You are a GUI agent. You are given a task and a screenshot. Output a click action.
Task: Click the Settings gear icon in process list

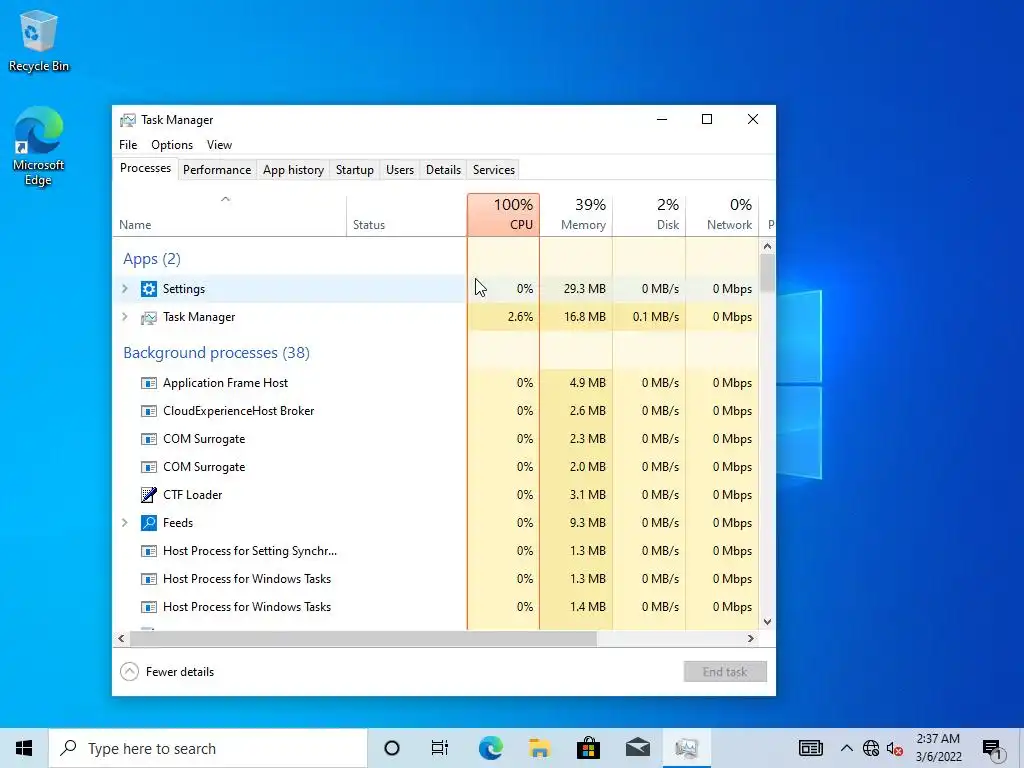(x=149, y=289)
